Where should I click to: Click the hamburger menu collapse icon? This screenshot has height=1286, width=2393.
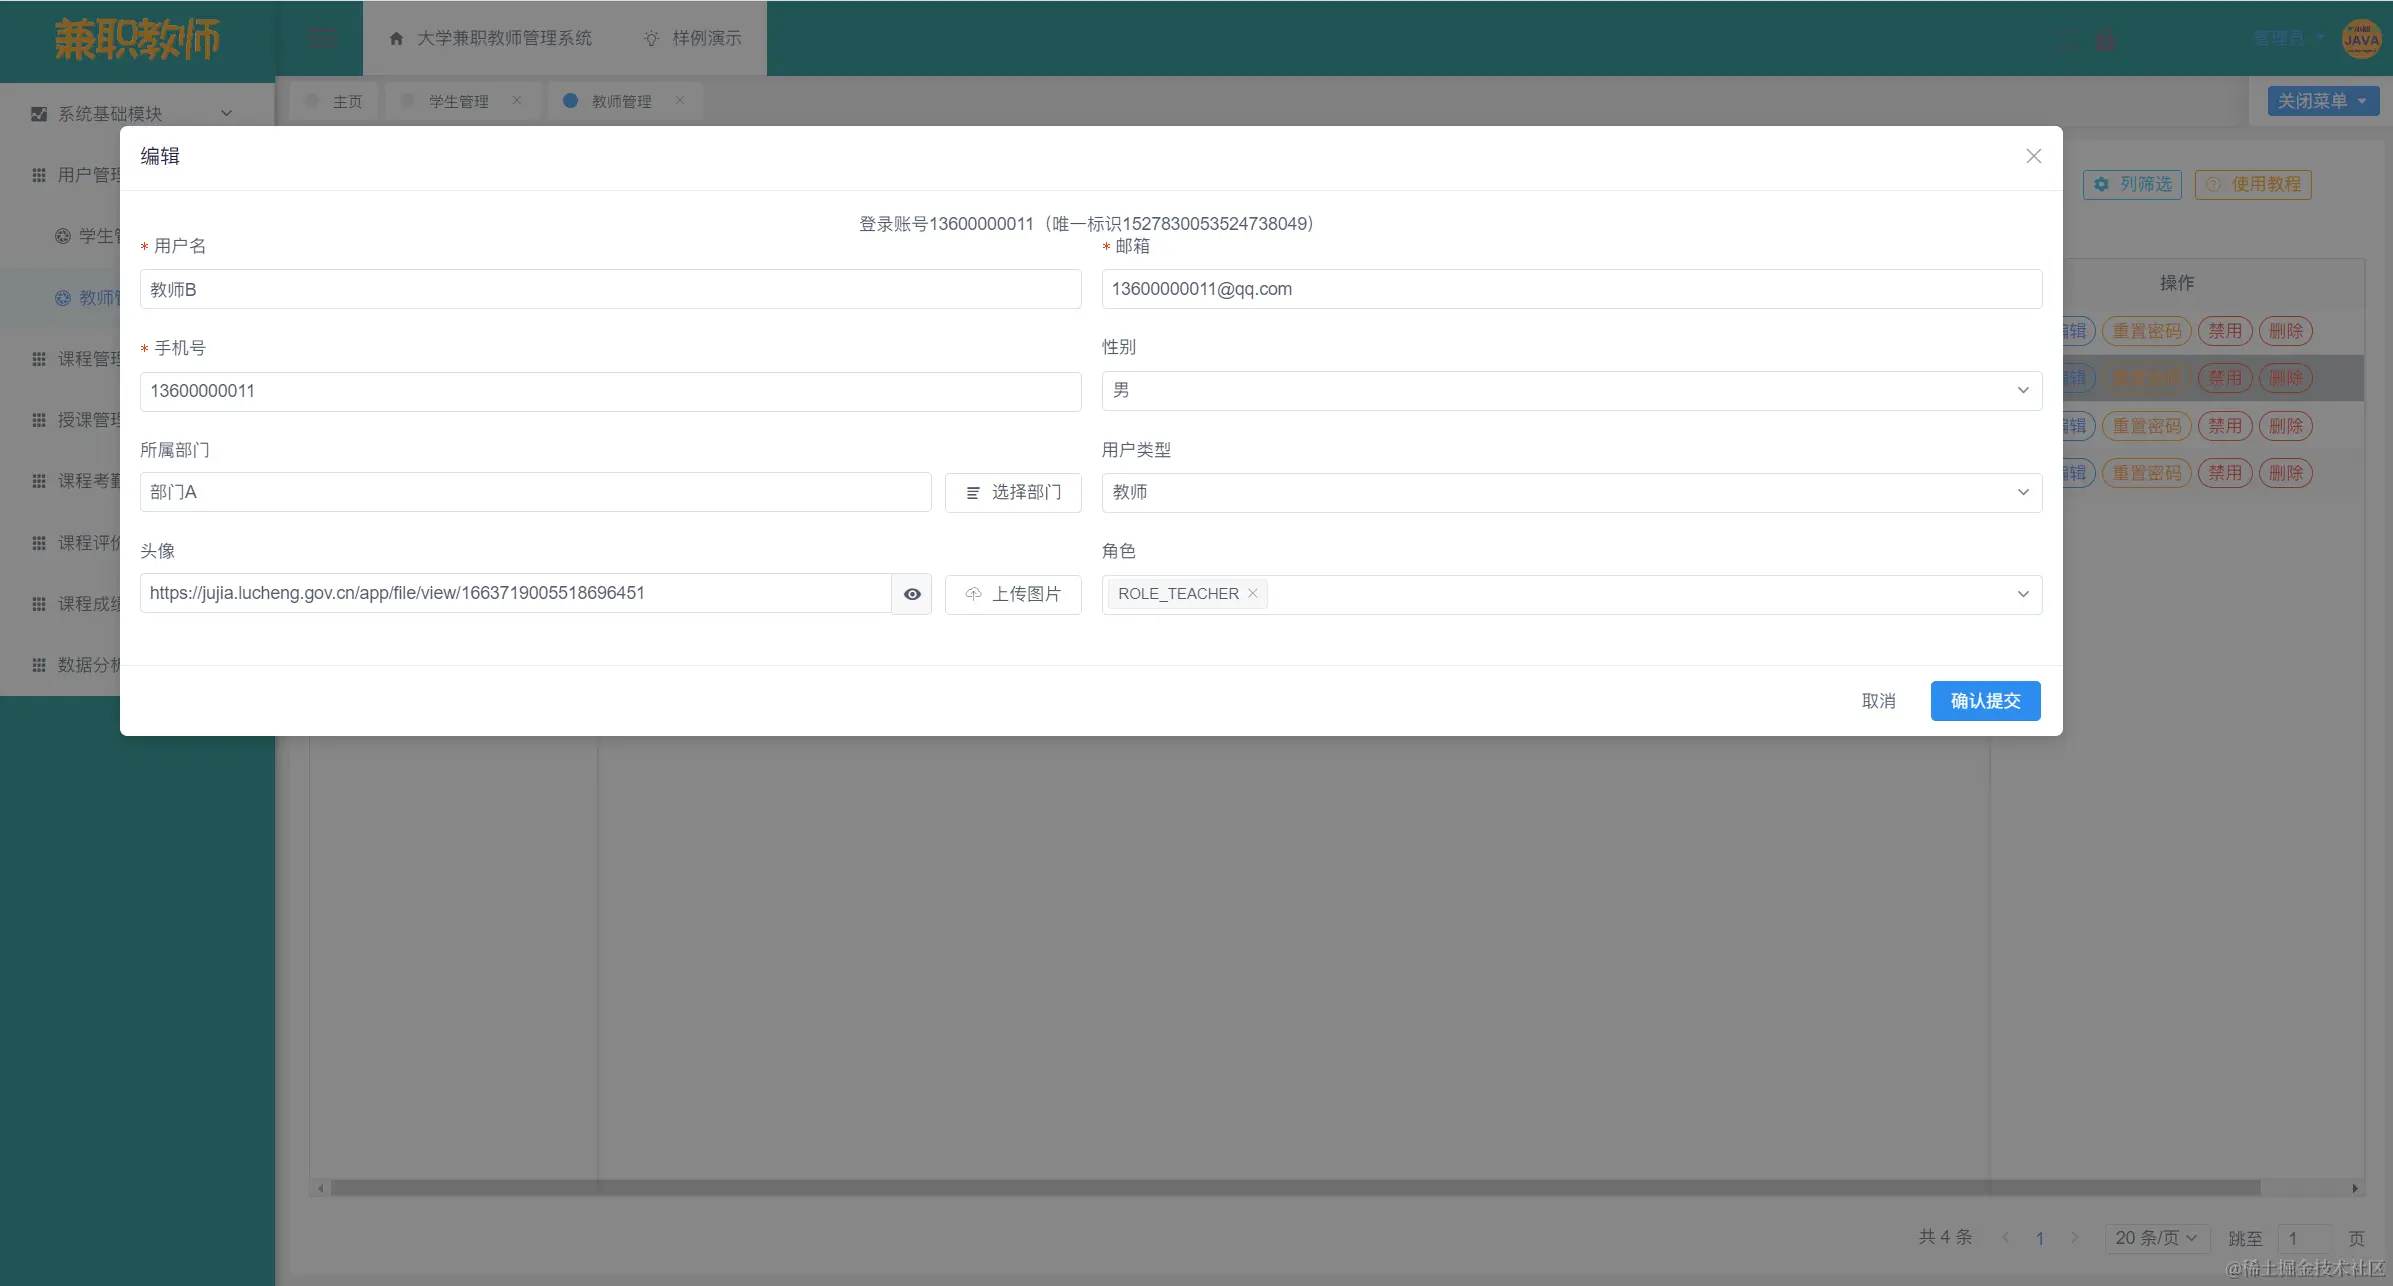(322, 38)
